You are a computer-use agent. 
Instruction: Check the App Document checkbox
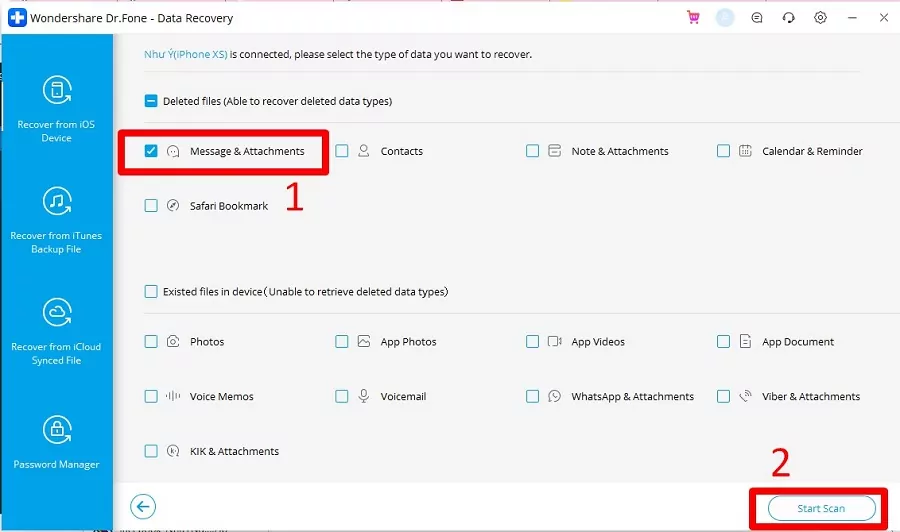pyautogui.click(x=723, y=341)
